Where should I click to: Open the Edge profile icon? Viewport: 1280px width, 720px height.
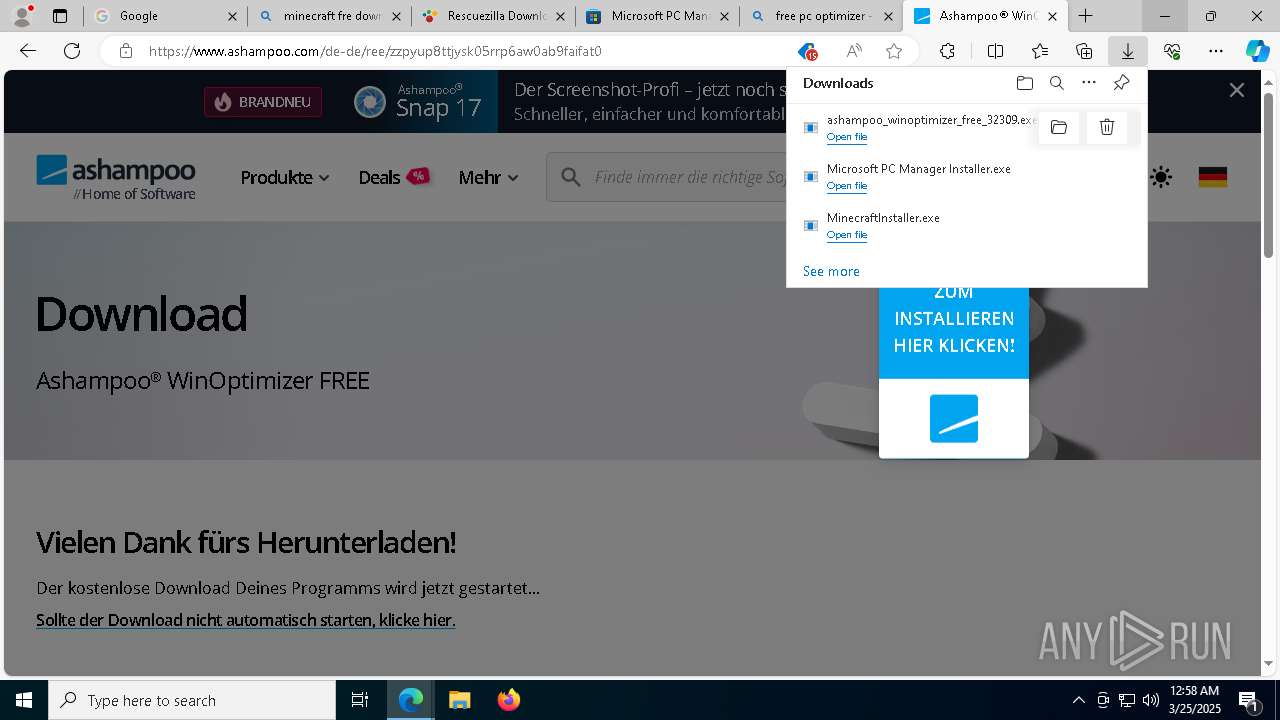pos(22,16)
